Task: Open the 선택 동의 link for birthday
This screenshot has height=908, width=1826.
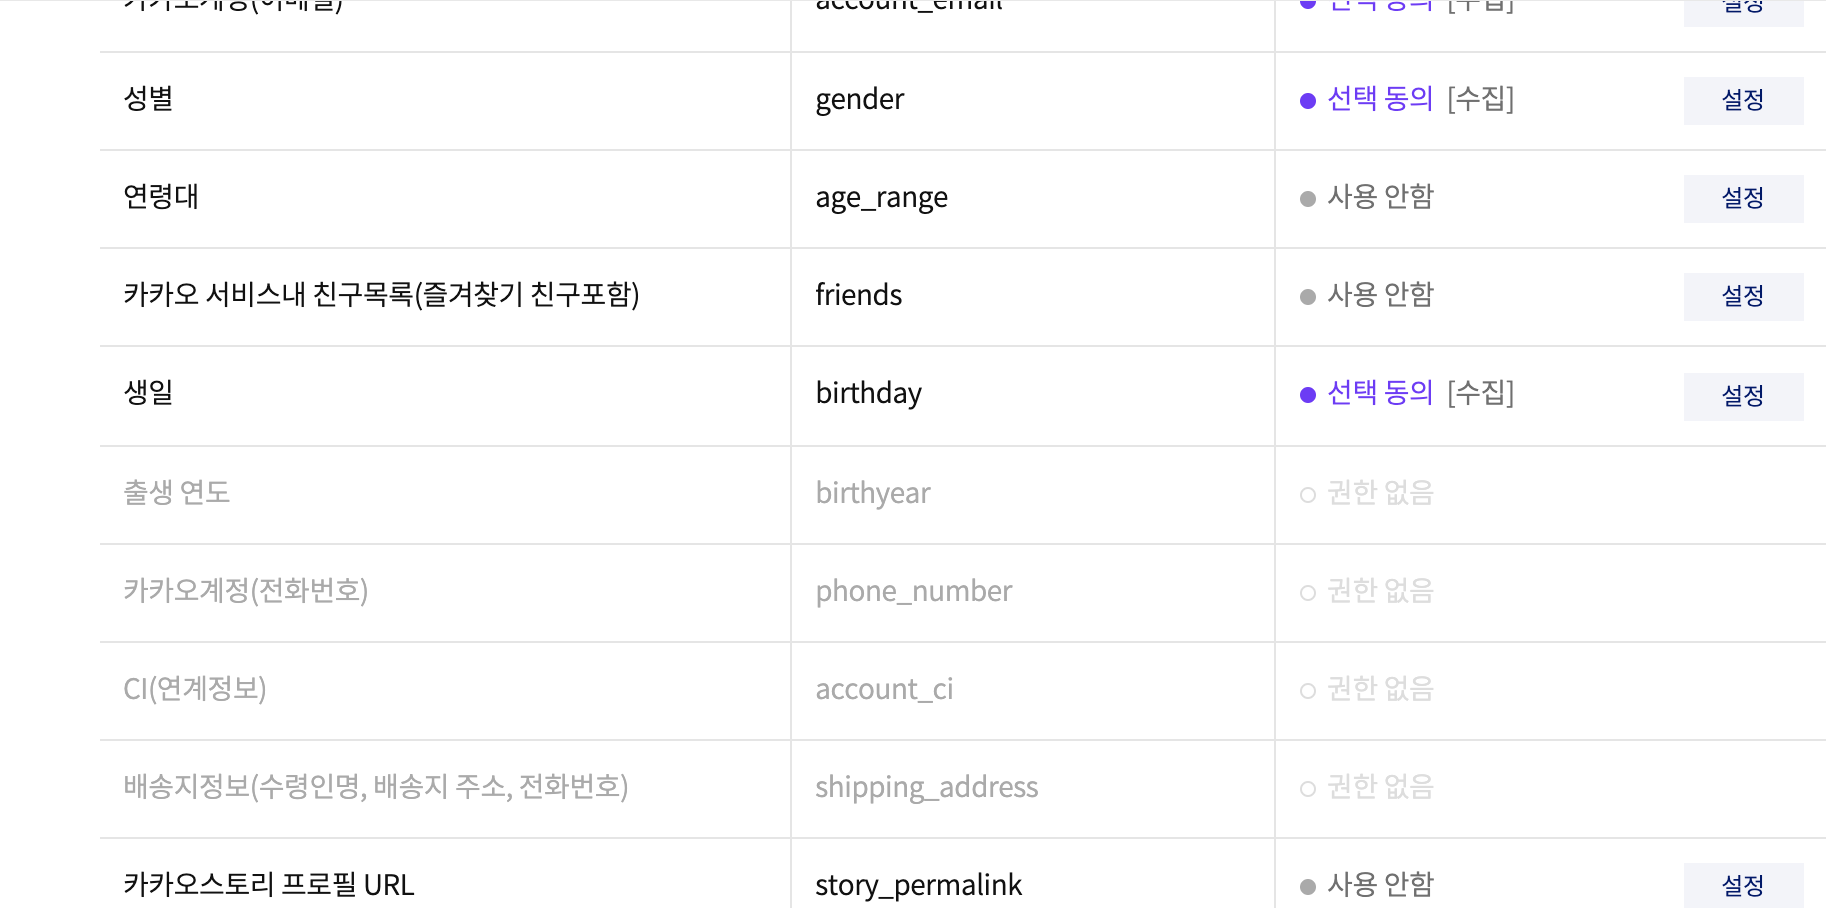Action: coord(1379,392)
